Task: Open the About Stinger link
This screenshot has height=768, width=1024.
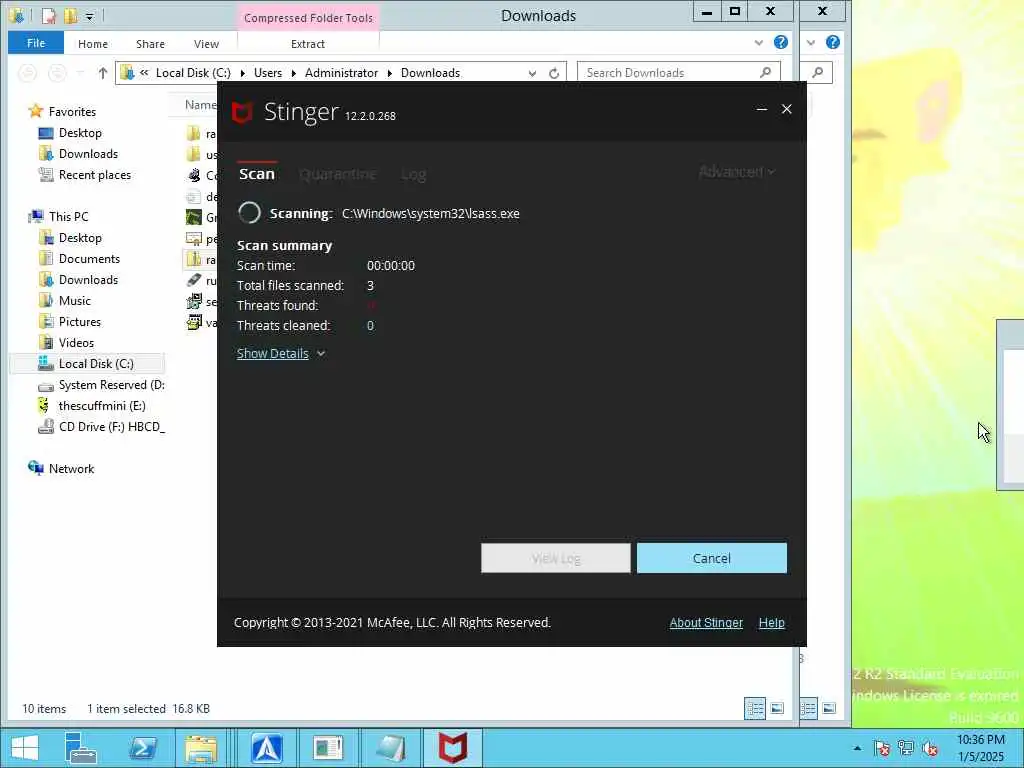Action: tap(706, 622)
